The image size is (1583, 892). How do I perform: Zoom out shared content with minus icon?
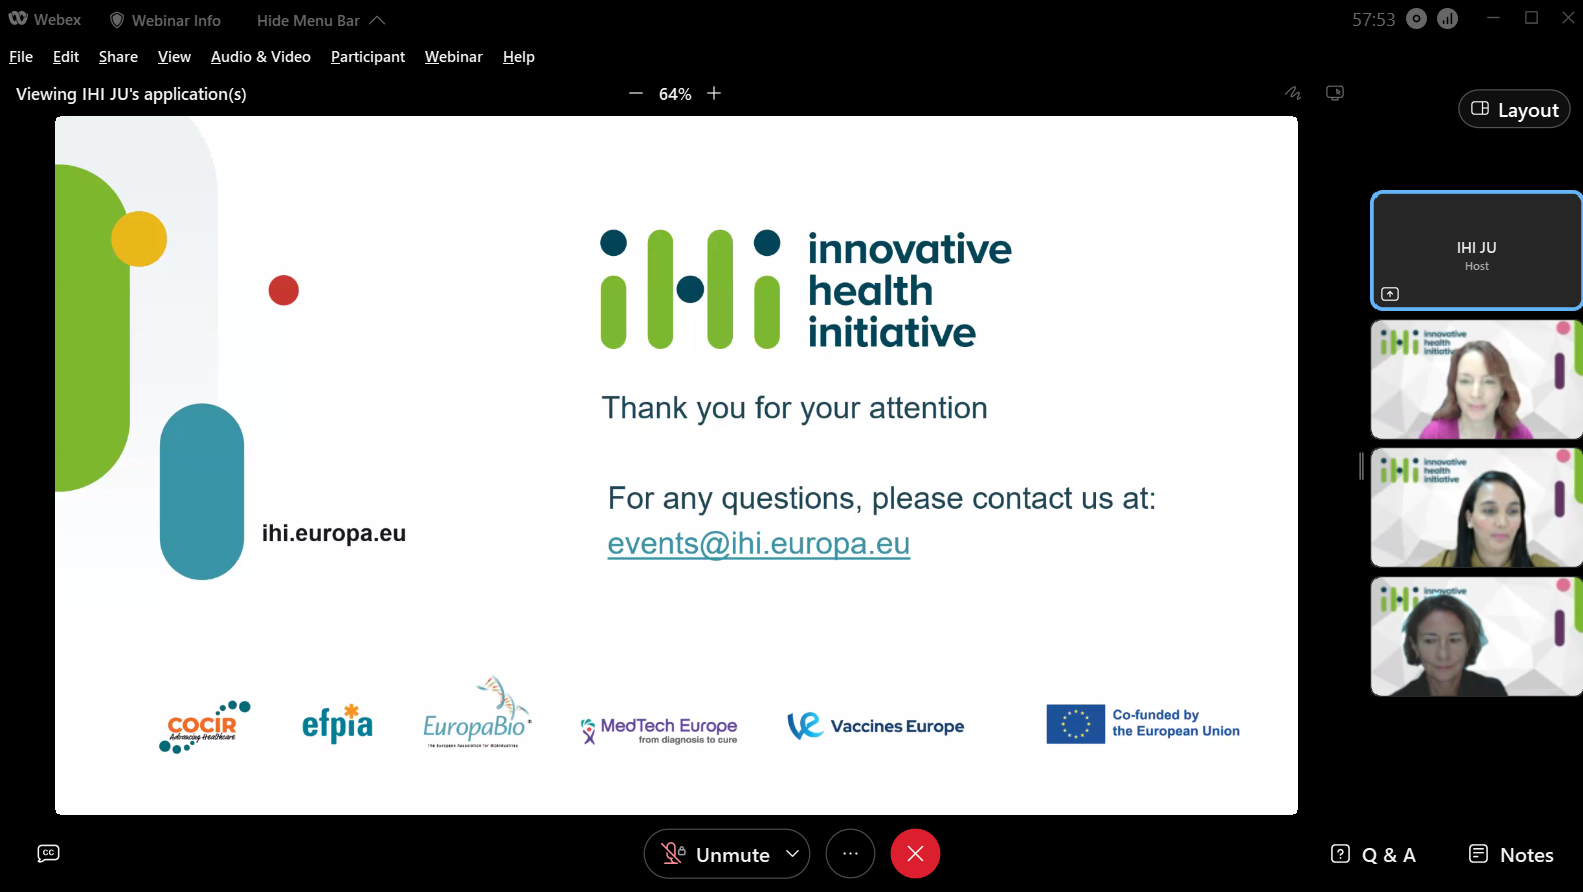click(636, 93)
